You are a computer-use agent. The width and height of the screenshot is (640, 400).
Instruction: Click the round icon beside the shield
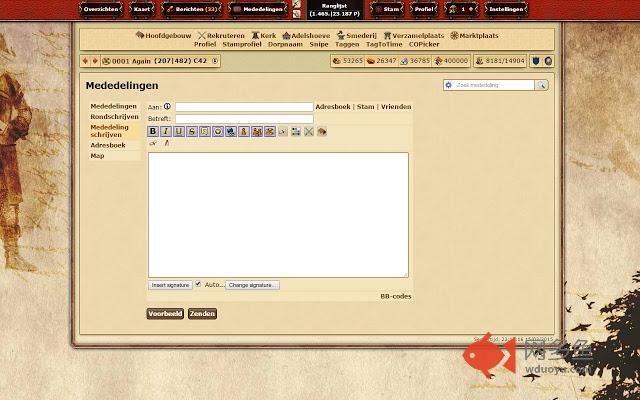(x=548, y=61)
